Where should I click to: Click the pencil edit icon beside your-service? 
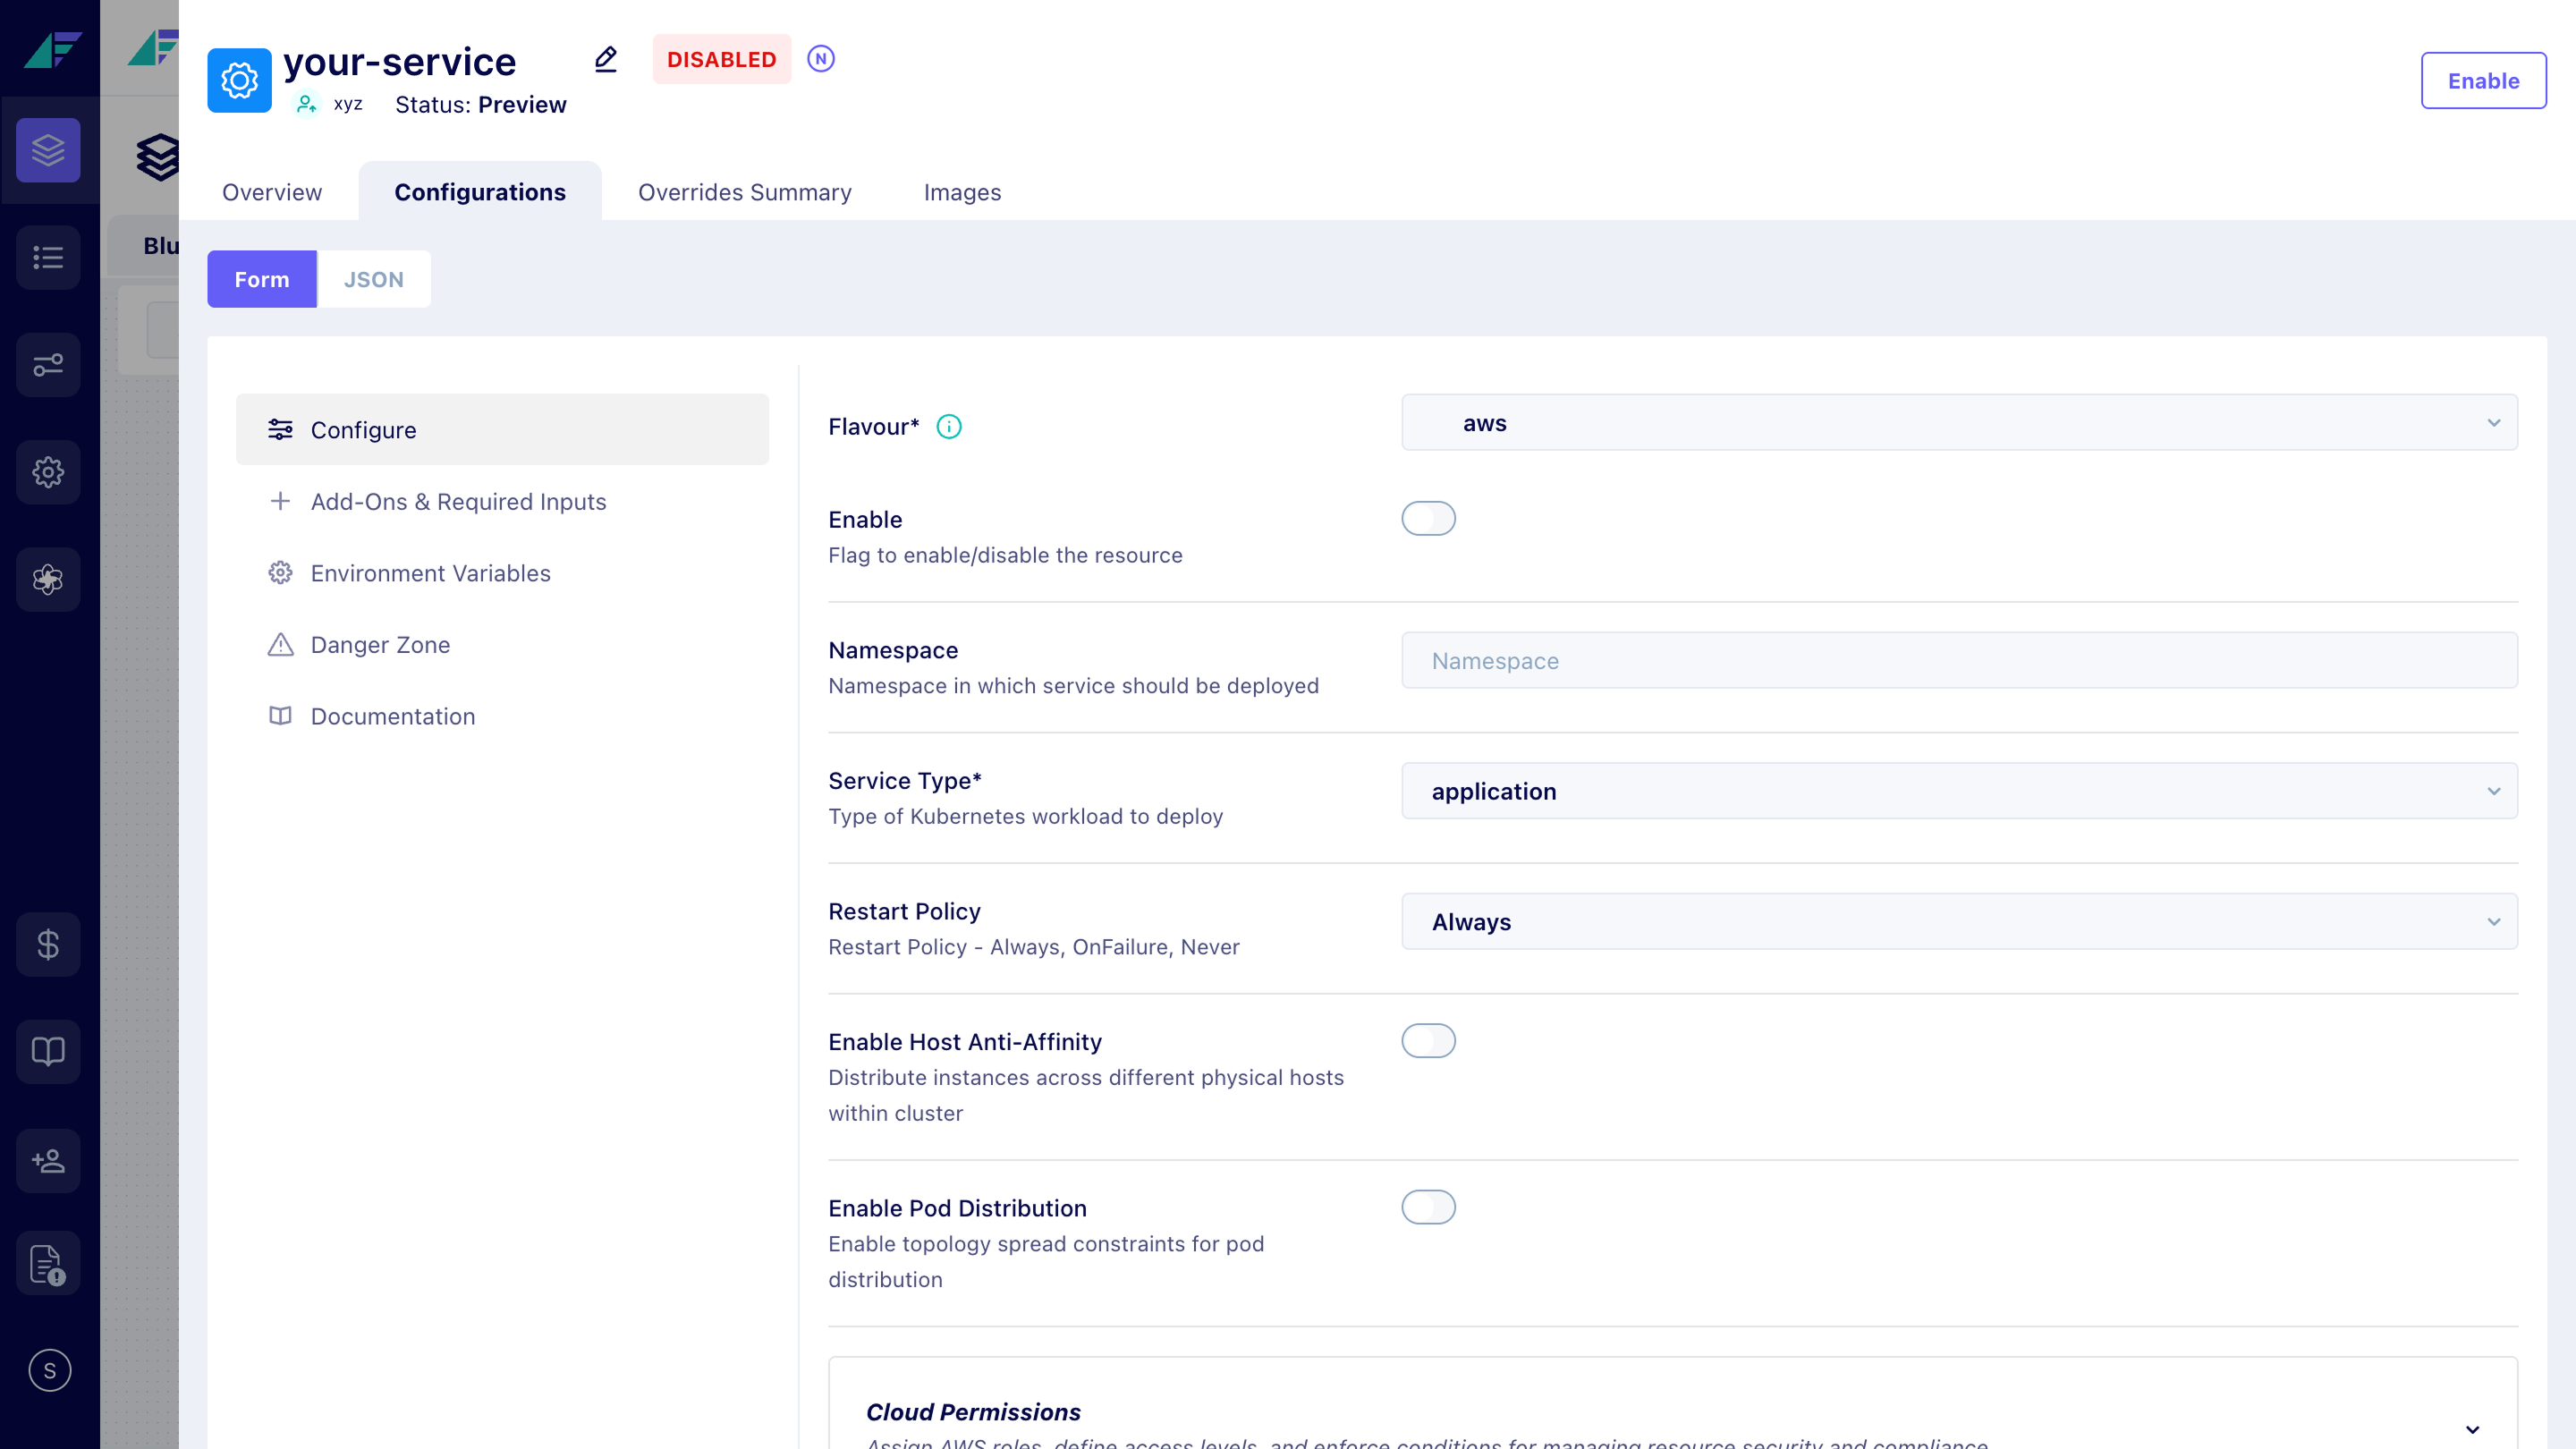pos(605,59)
